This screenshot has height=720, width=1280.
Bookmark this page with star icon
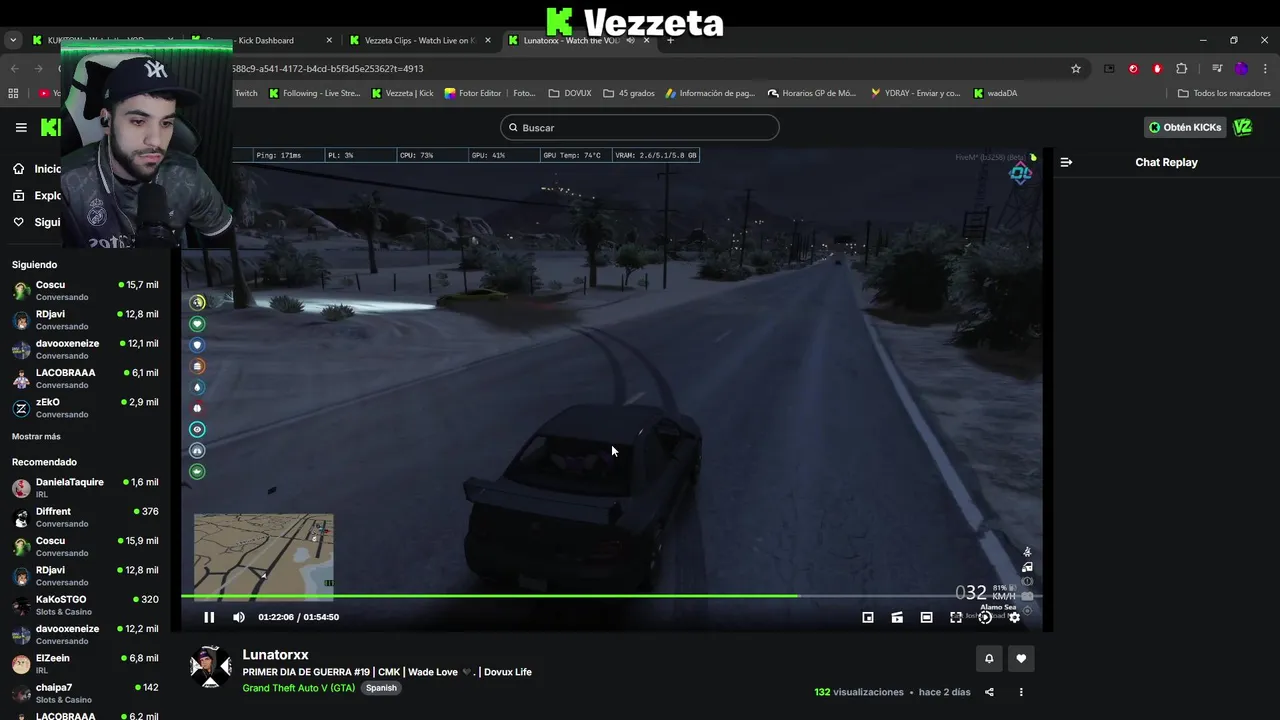pyautogui.click(x=1076, y=69)
